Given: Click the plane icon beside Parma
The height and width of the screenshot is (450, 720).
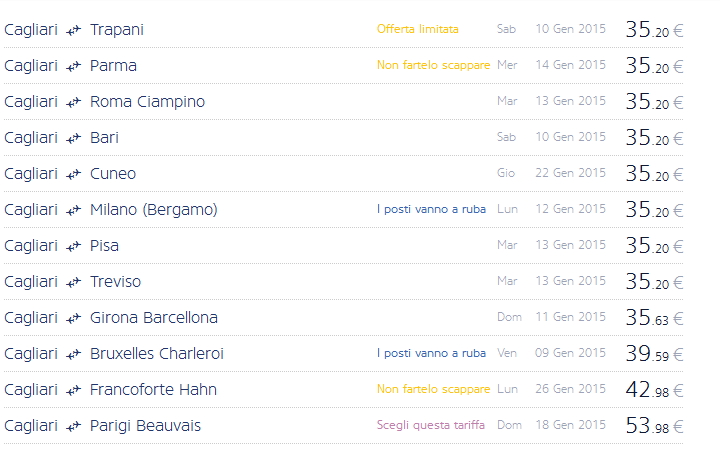Looking at the screenshot, I should (x=74, y=66).
